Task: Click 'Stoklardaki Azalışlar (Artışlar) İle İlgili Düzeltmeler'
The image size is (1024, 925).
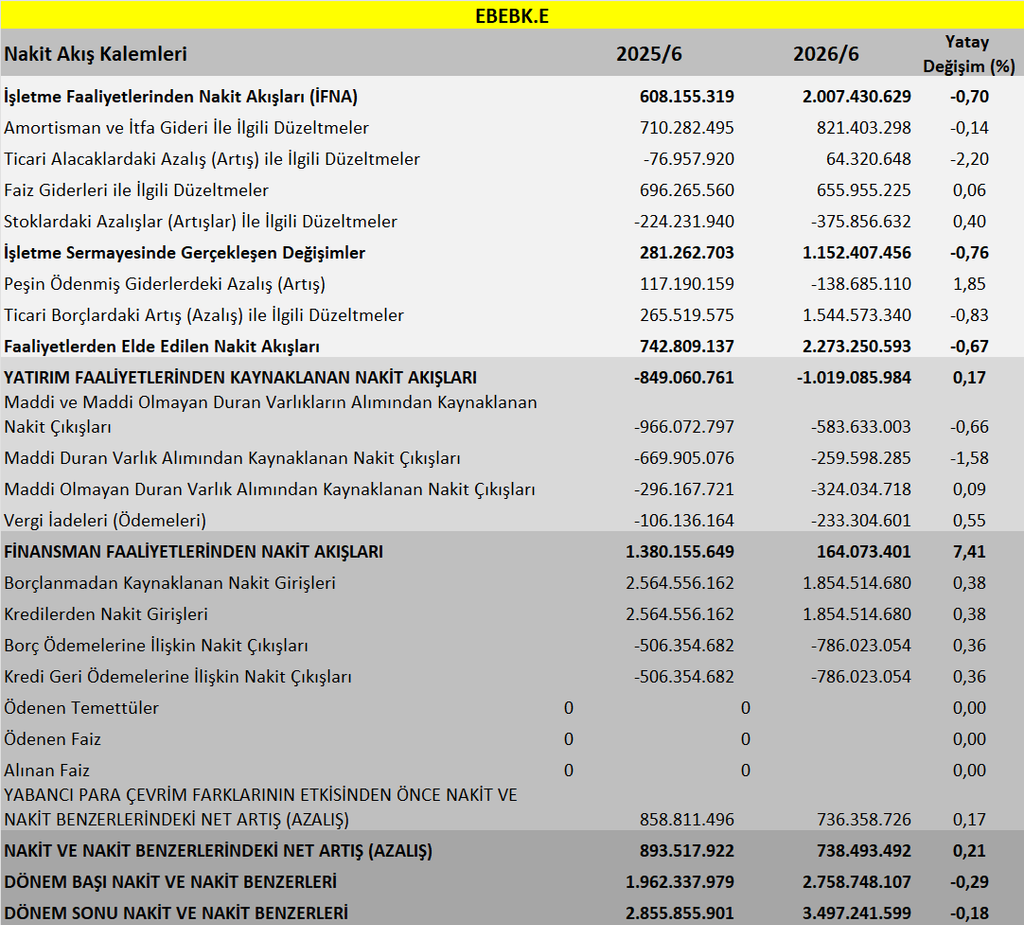Action: pos(200,222)
